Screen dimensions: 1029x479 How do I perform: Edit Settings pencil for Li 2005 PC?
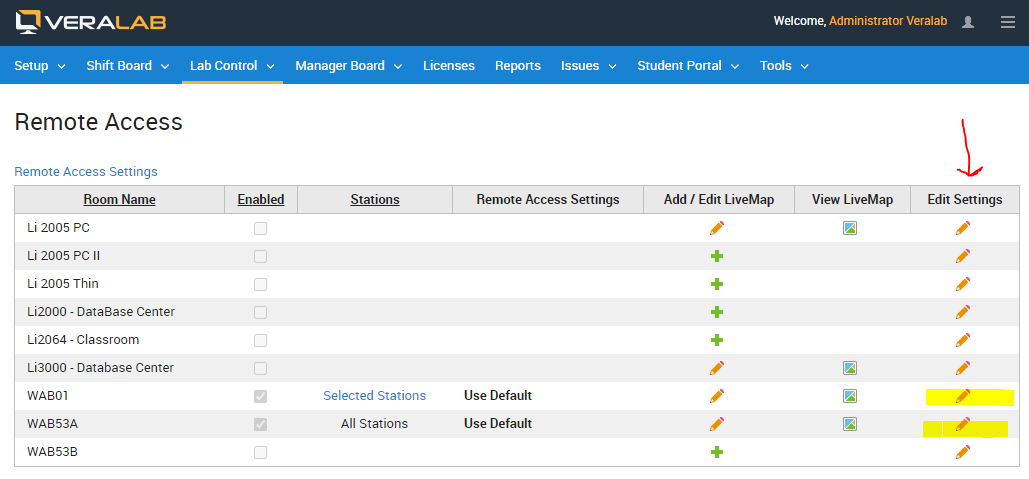point(963,228)
